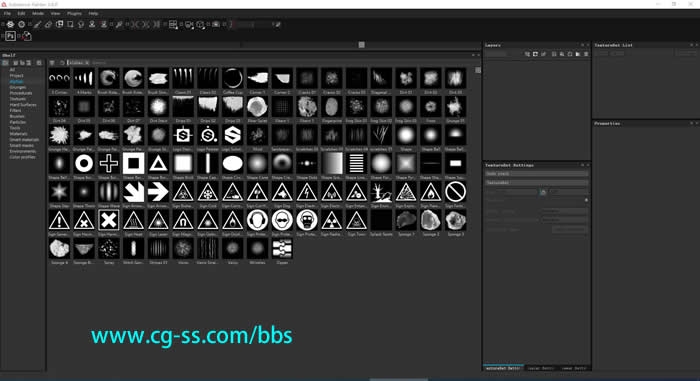Click the icon next to the Ps button
This screenshot has height=381, width=700.
click(27, 36)
